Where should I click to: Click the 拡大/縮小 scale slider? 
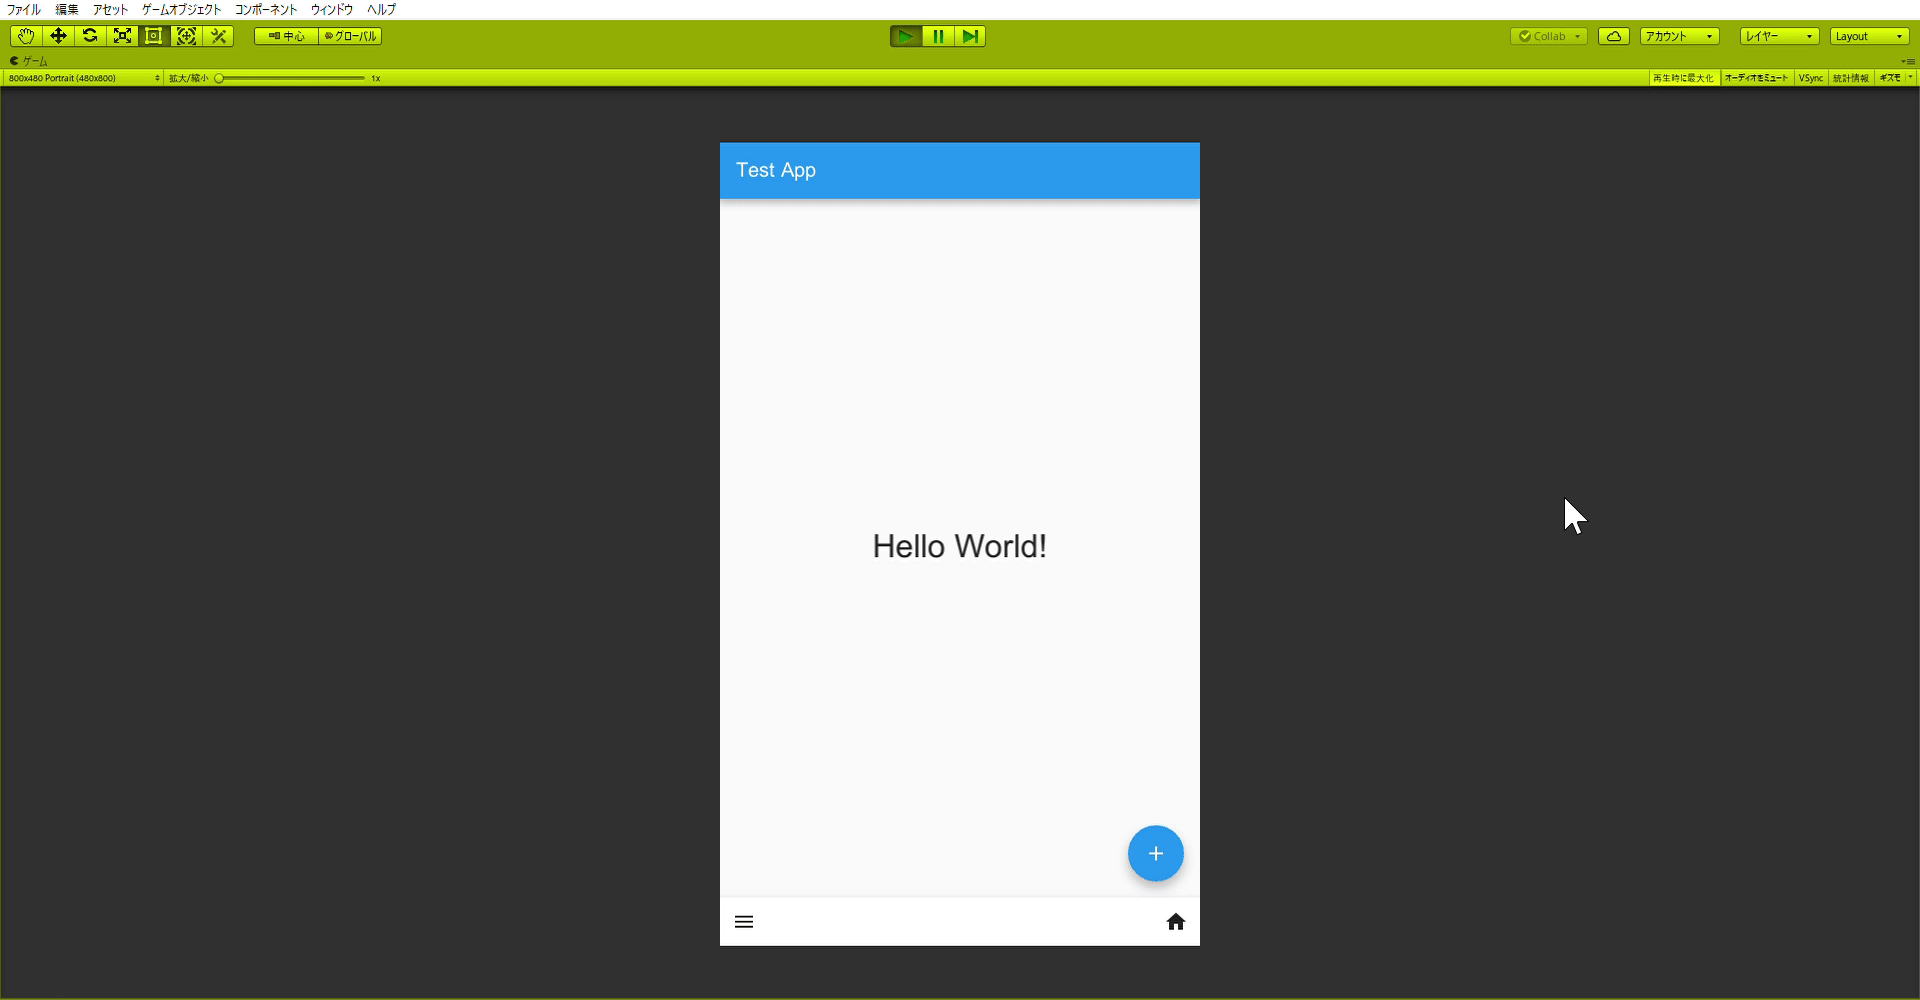(x=290, y=78)
